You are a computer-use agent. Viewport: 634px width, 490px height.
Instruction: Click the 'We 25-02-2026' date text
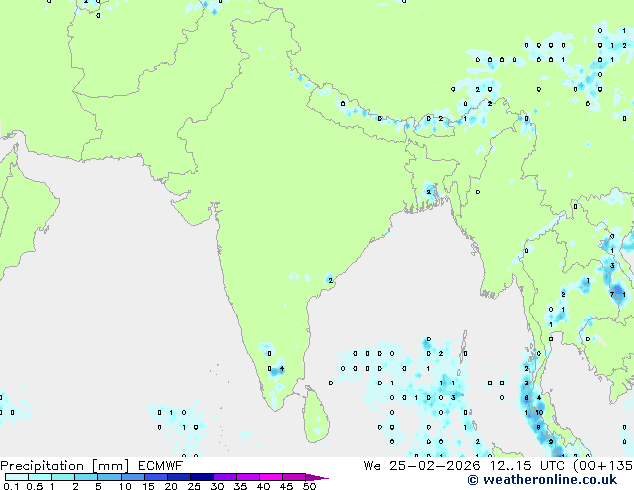pyautogui.click(x=422, y=466)
